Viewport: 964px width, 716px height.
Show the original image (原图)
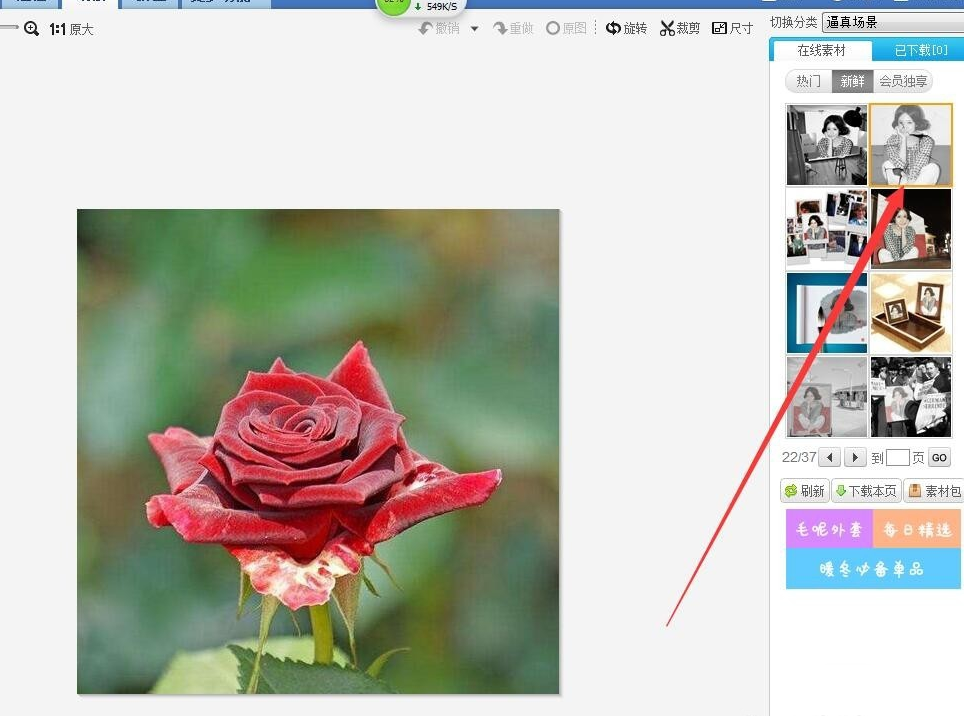click(566, 28)
